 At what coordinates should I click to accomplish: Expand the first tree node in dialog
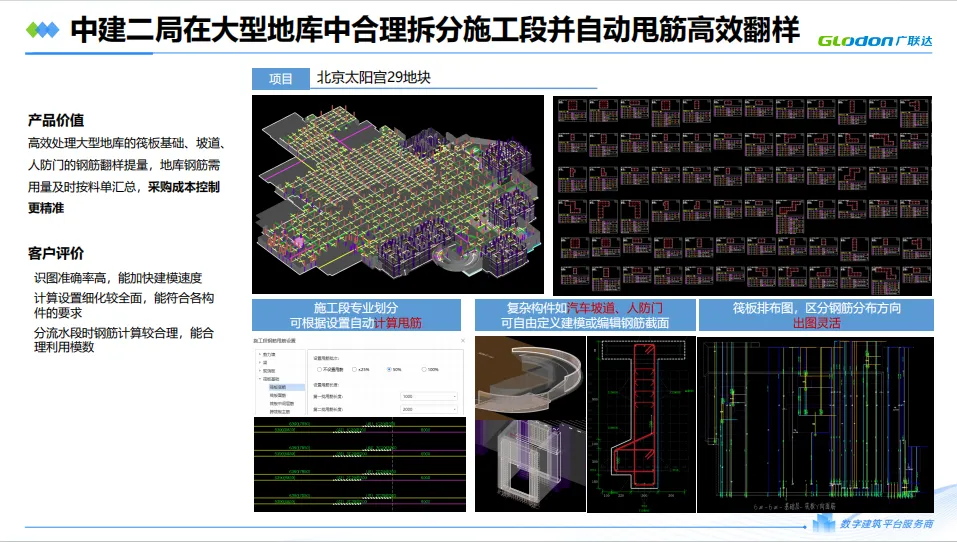tap(260, 355)
